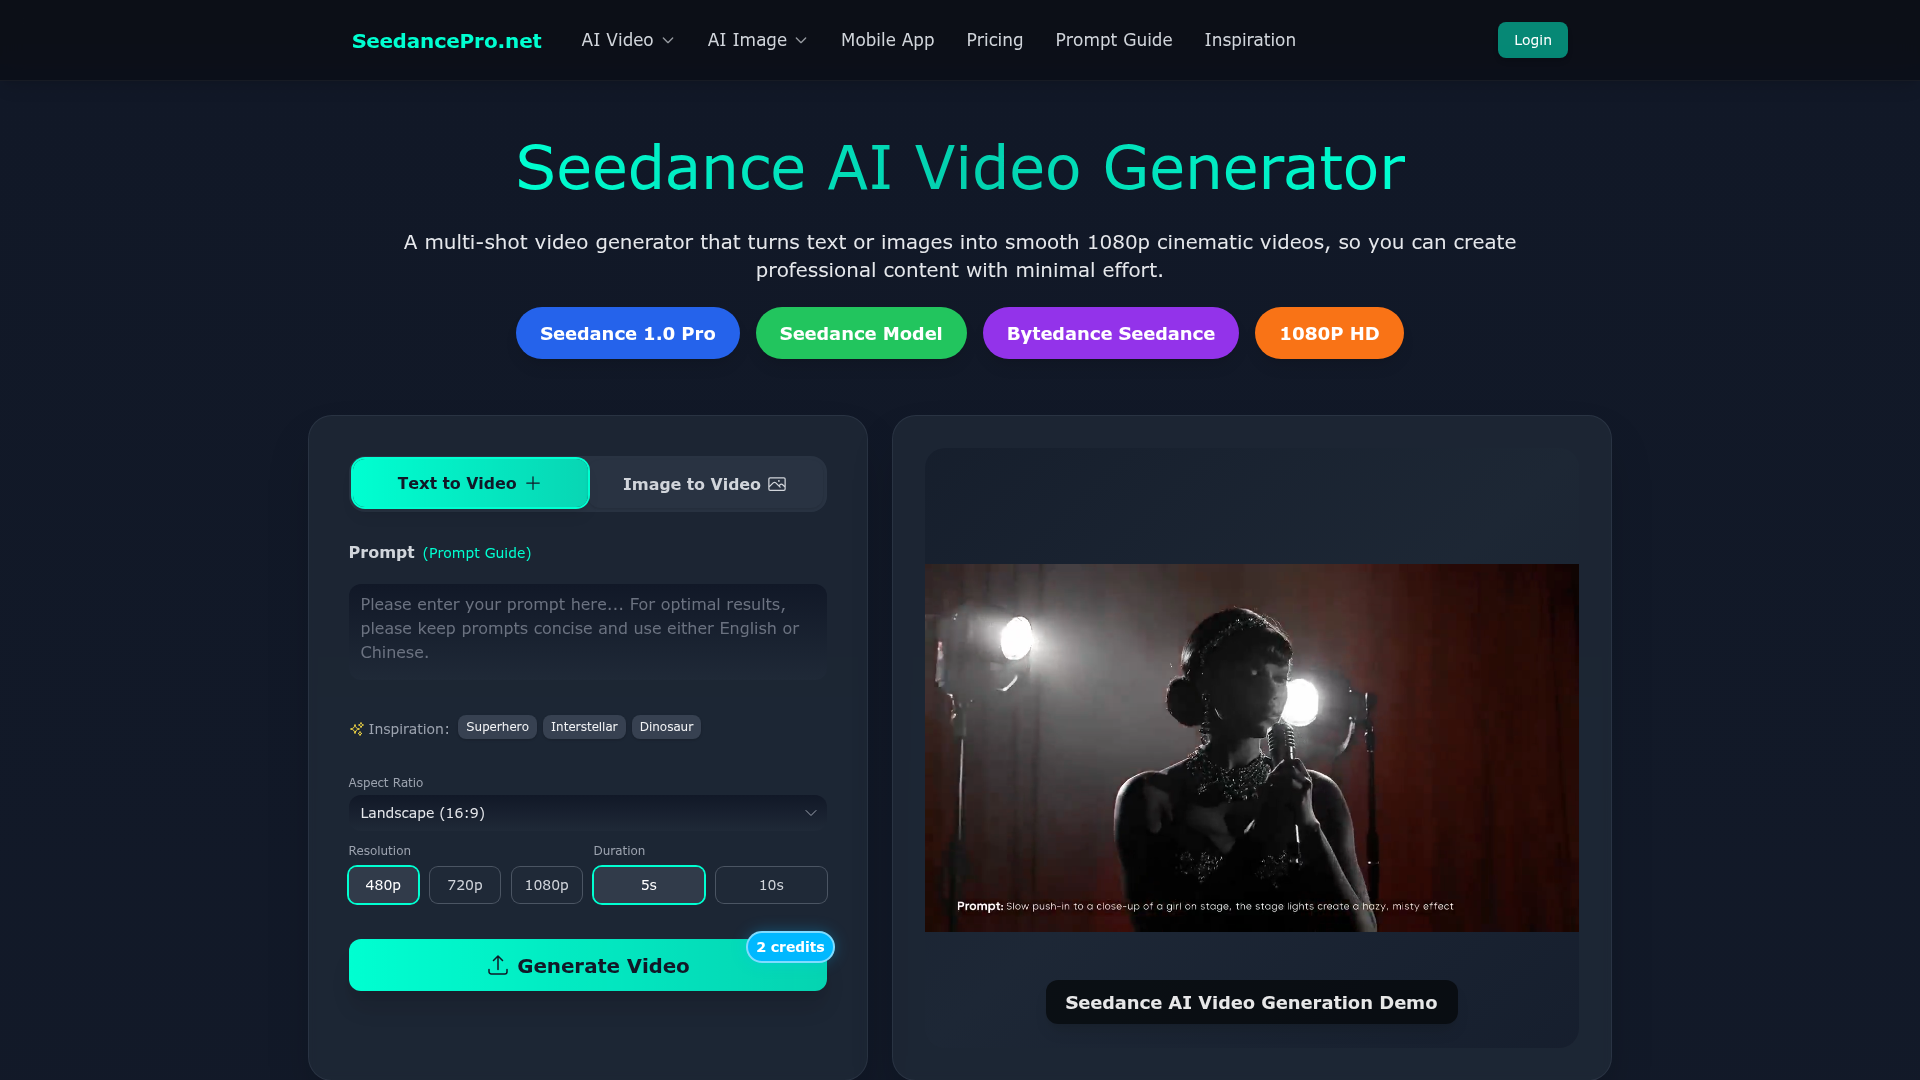Click the demo video of the singer
Screen dimensions: 1920x1080
coord(1252,748)
